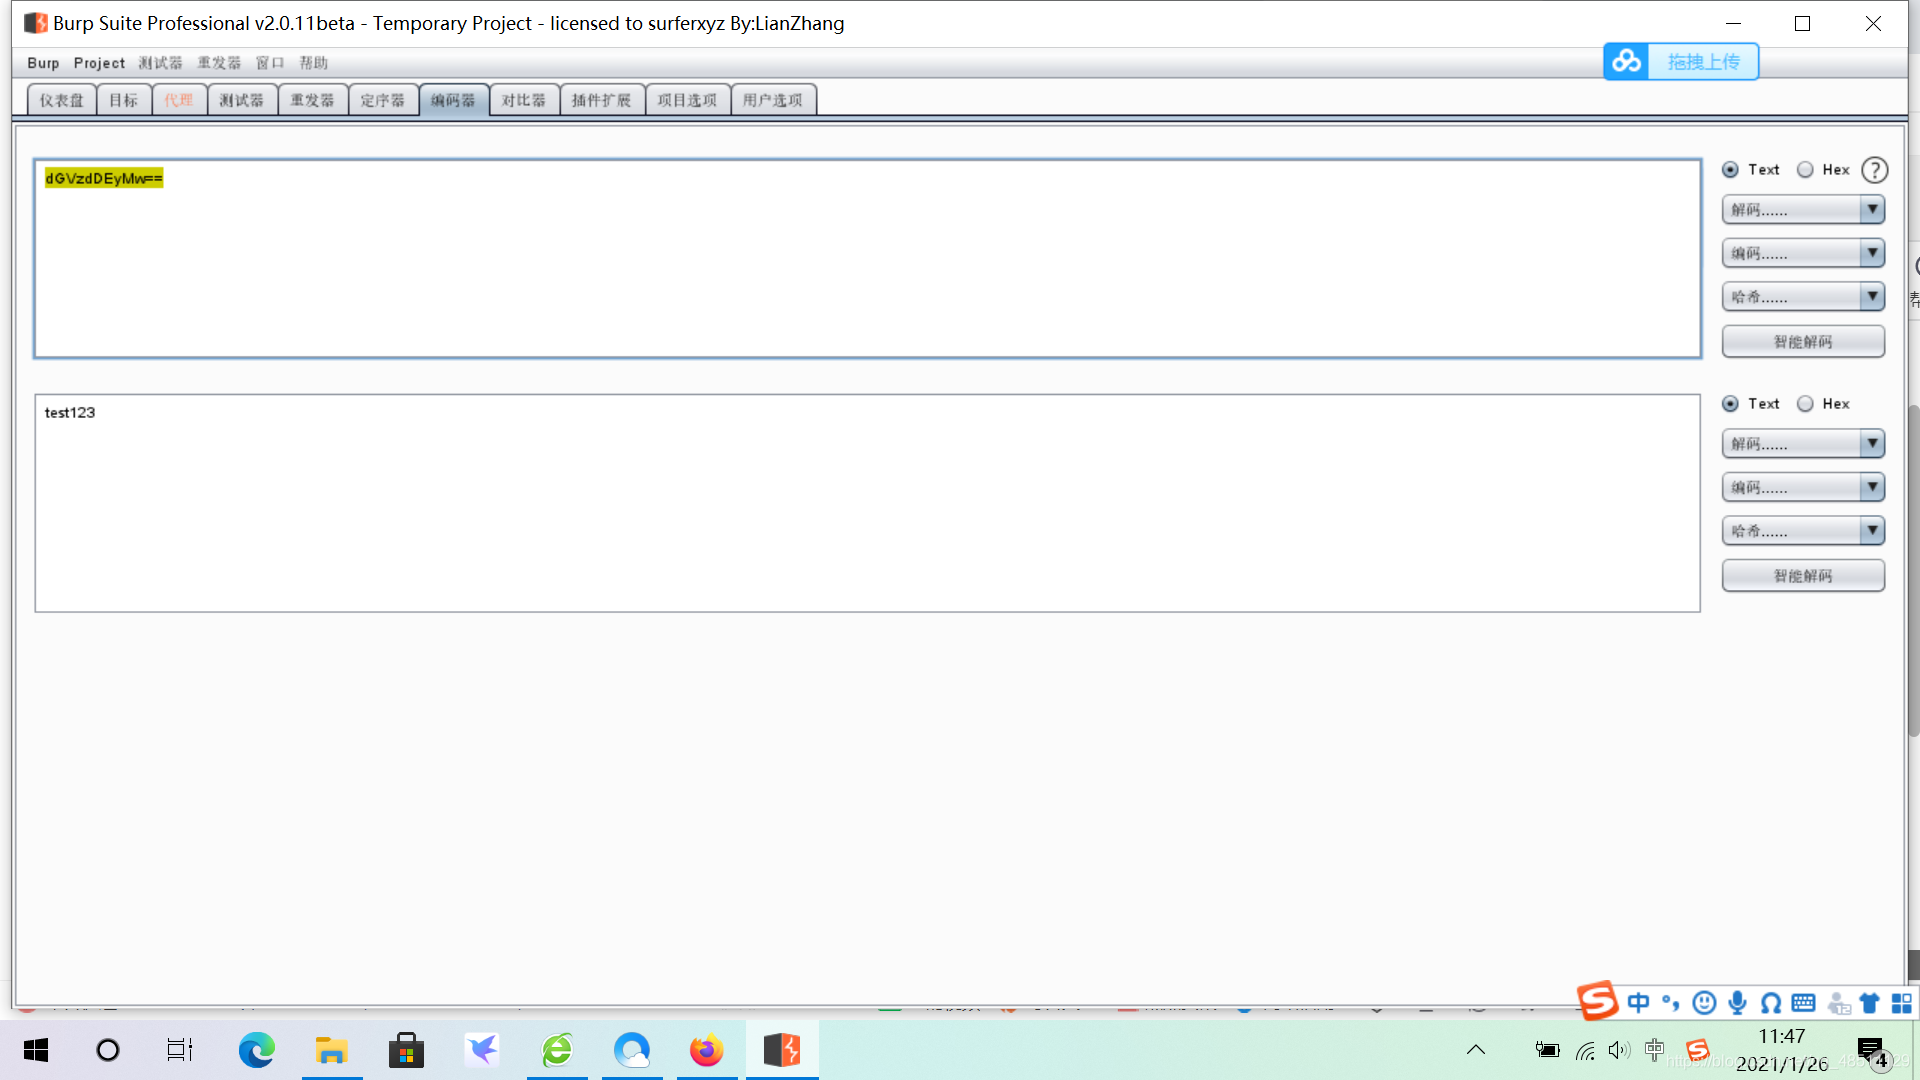Activate Sogou voice input microphone
The width and height of the screenshot is (1920, 1080).
point(1738,1003)
